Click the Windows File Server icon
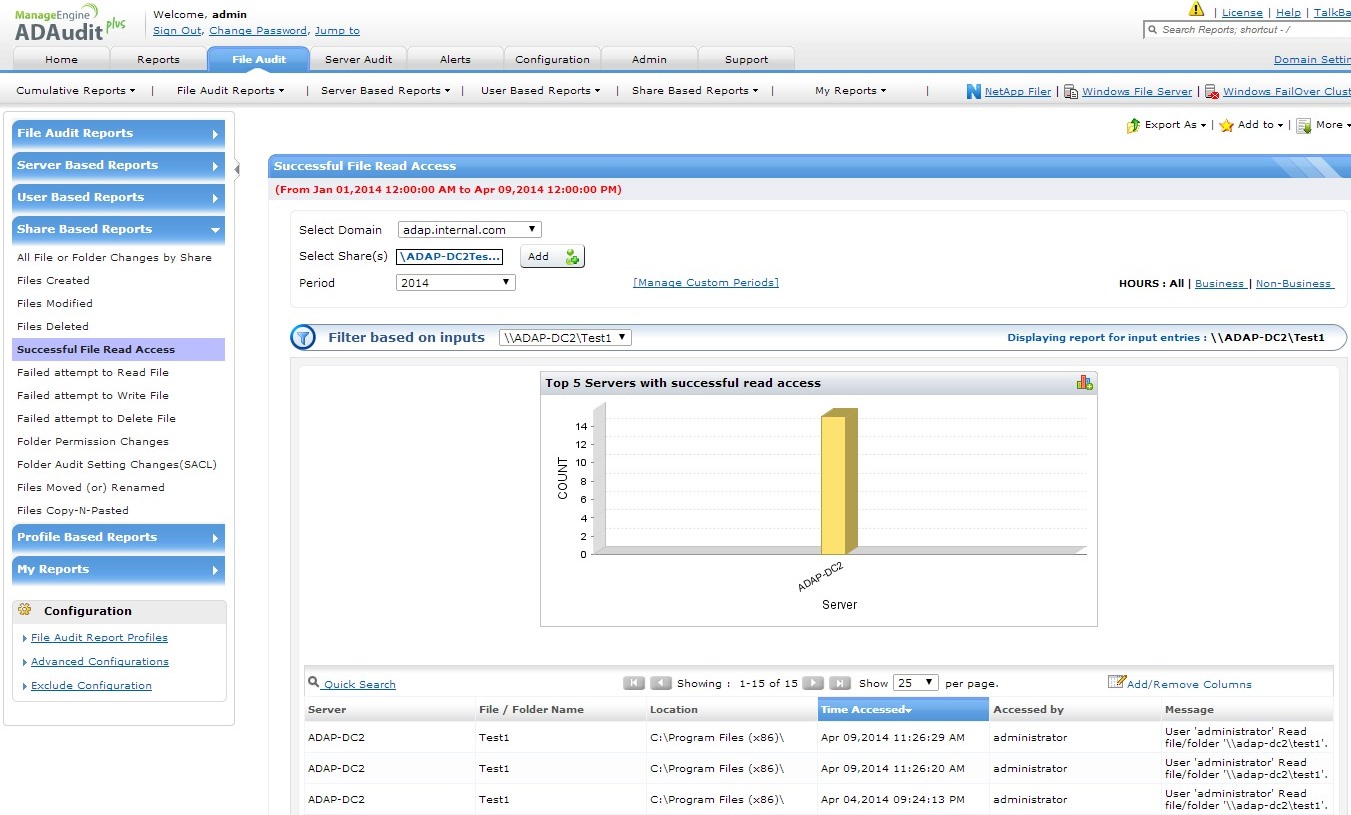Screen dimensions: 1351x815 tap(1070, 91)
